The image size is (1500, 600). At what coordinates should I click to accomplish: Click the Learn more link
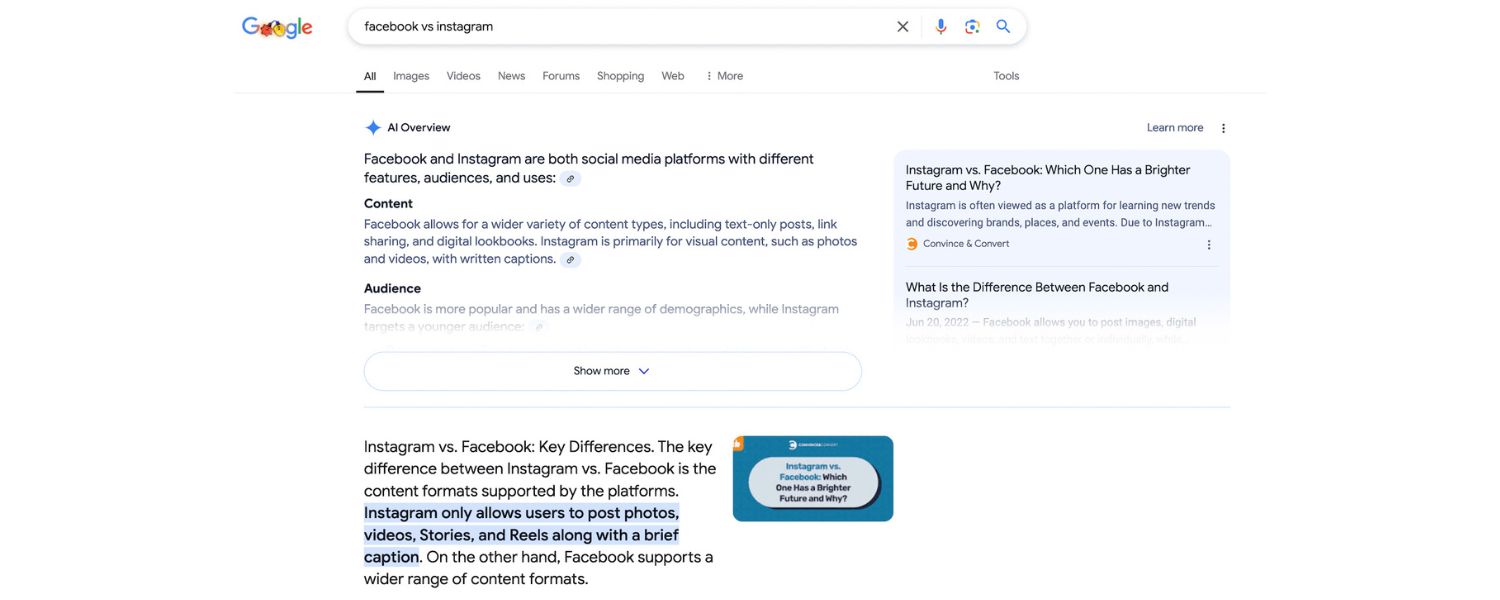1175,127
